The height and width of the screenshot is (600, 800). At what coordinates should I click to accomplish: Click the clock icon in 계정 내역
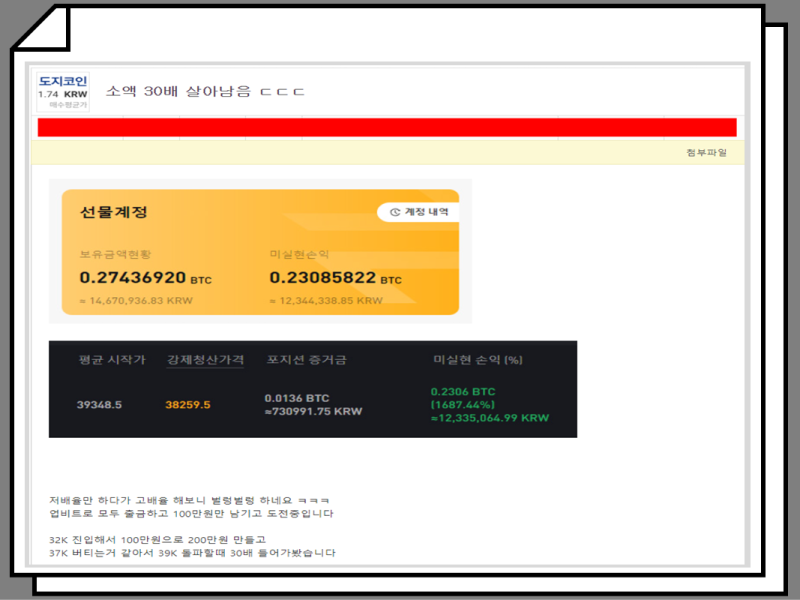pyautogui.click(x=395, y=212)
